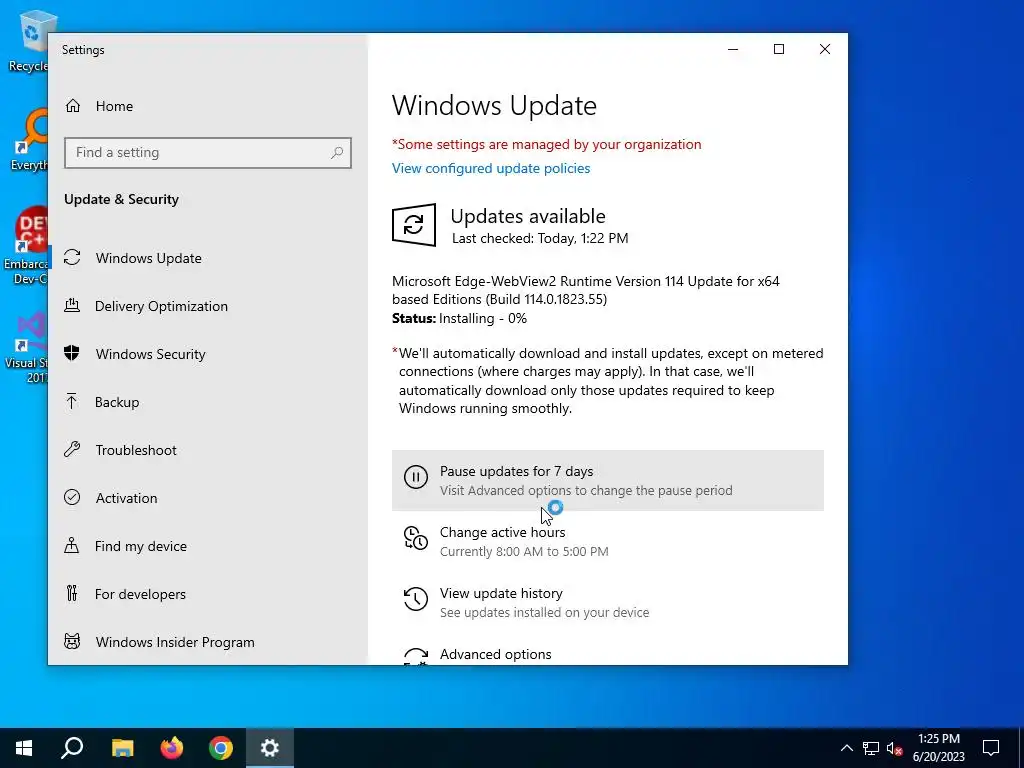The image size is (1024, 768).
Task: Click the Status: Installing - 0% text
Action: (459, 318)
